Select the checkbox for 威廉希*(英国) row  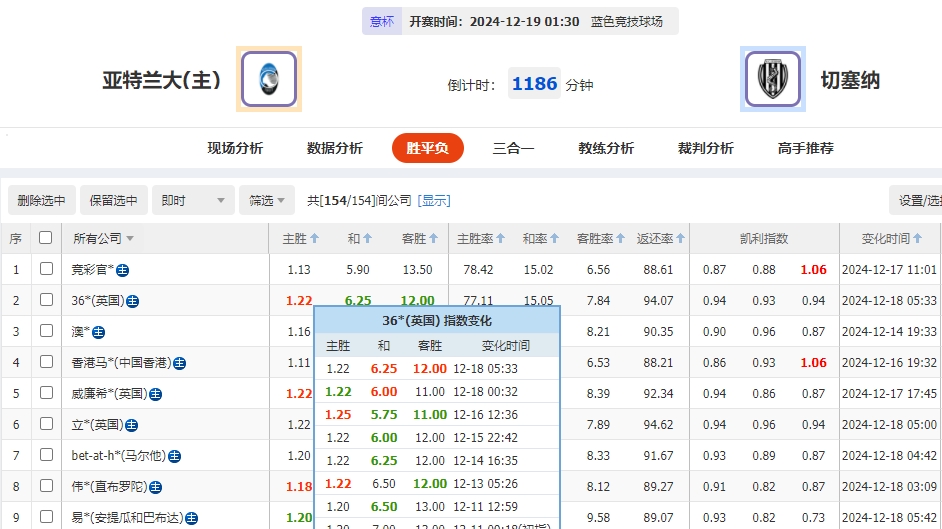[x=46, y=393]
